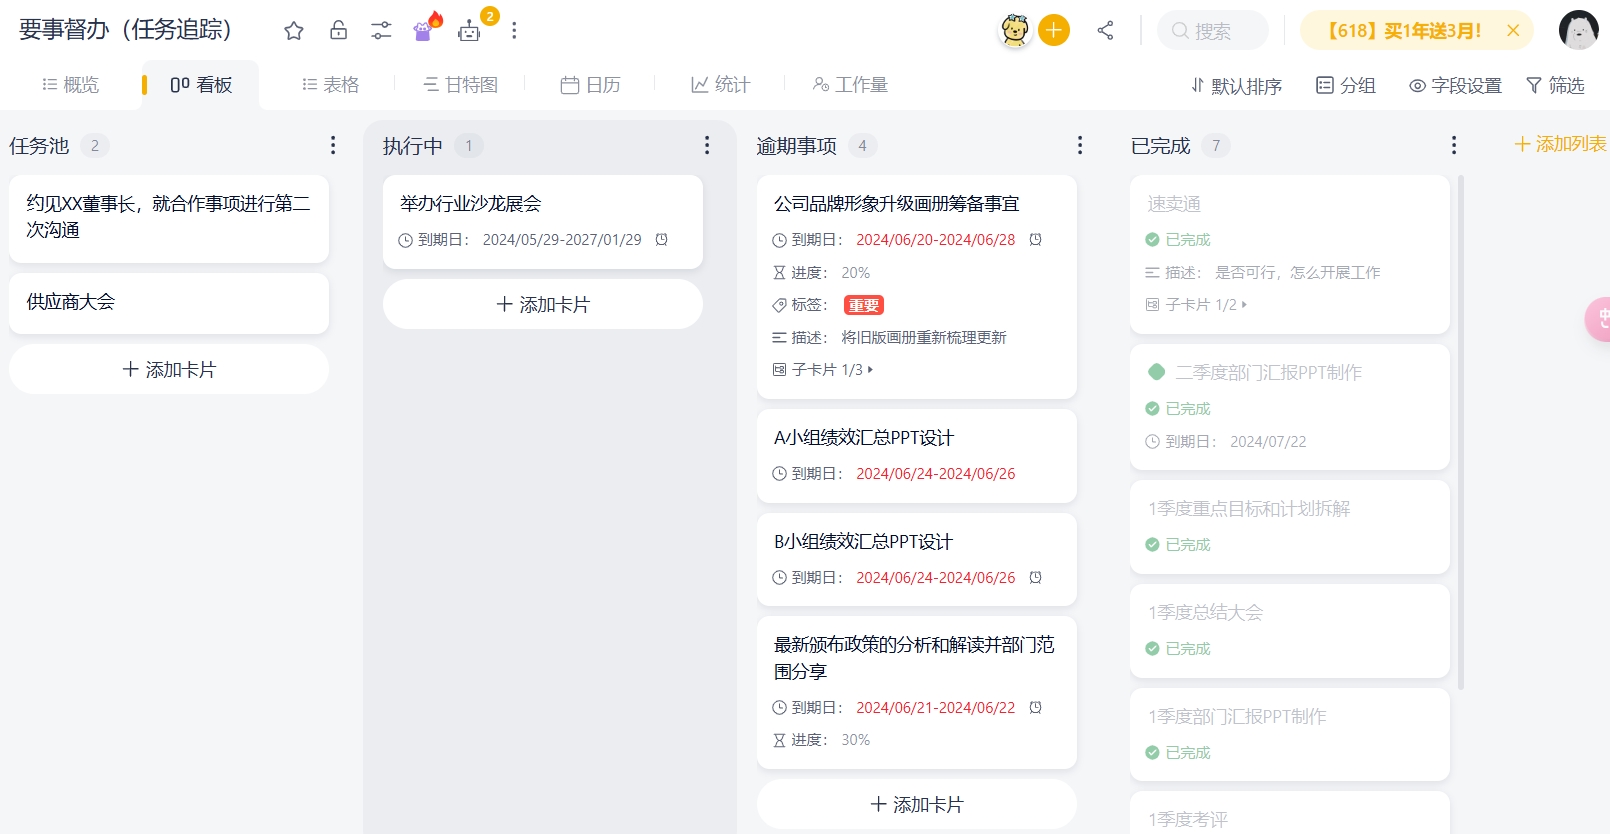Star the 要事督办 project as favorite
Screen dimensions: 1610x834
[x=294, y=31]
